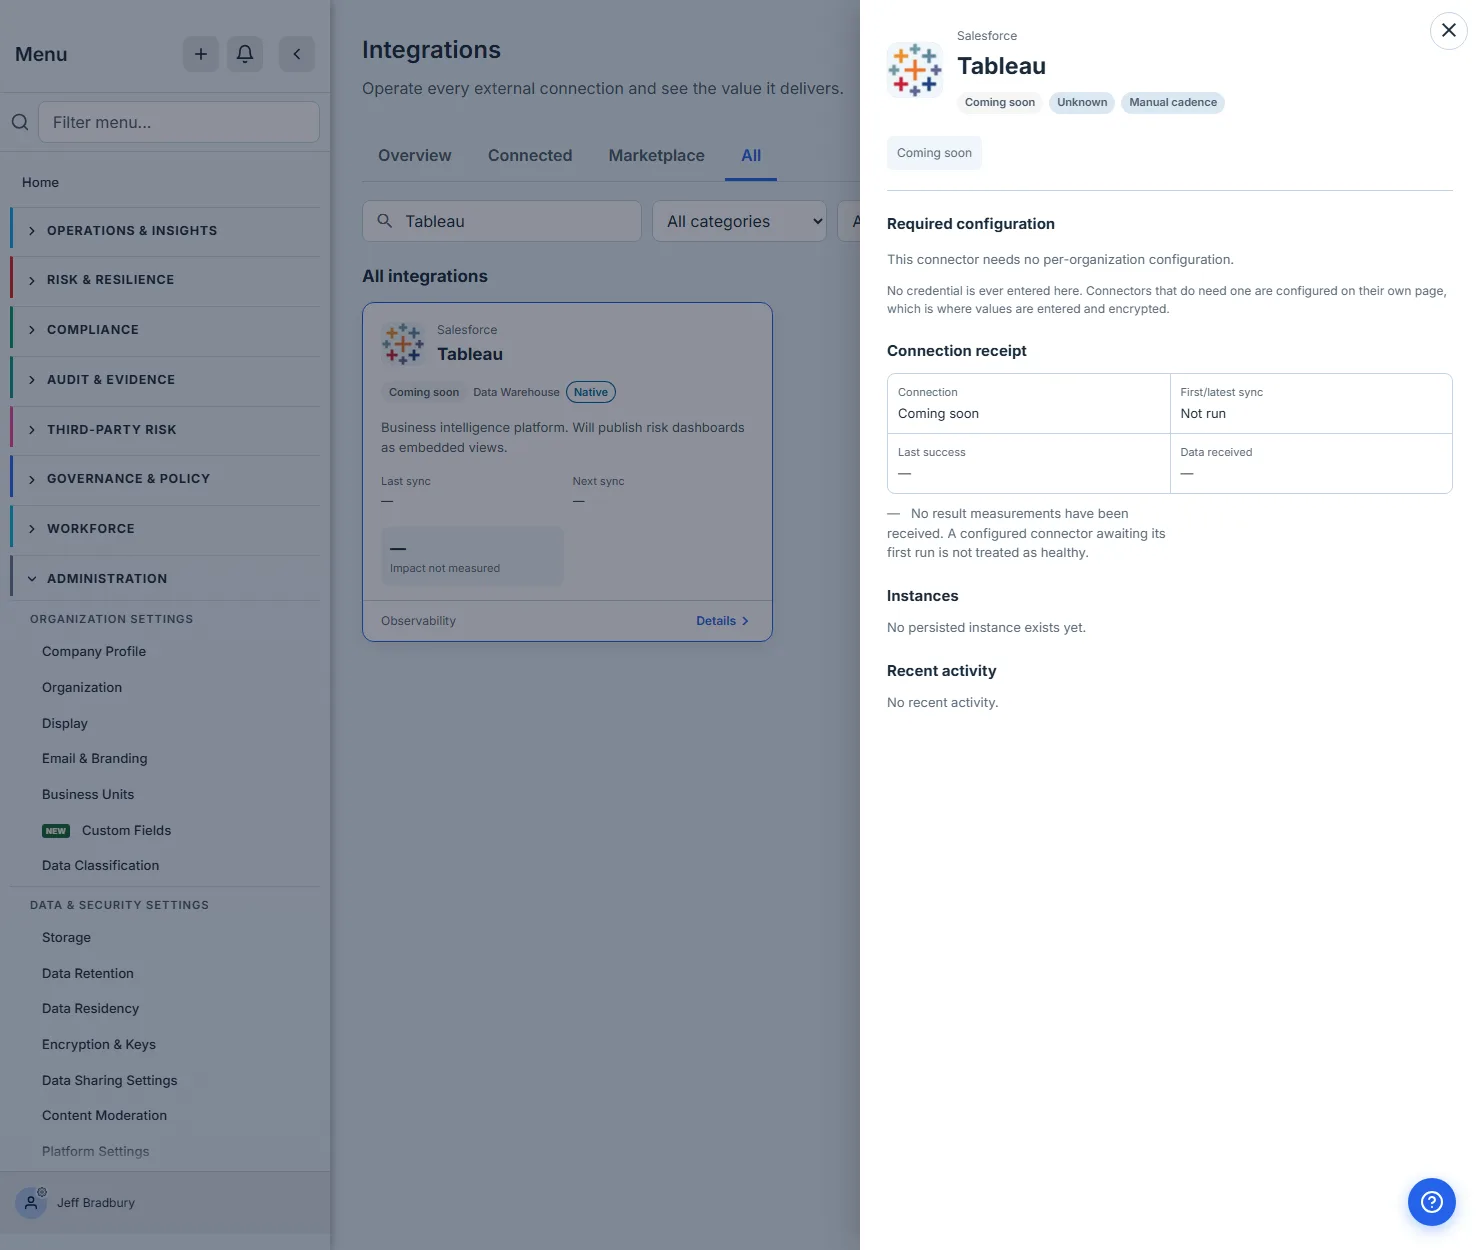Image resolution: width=1480 pixels, height=1250 pixels.
Task: Switch to the Overview tab
Action: click(414, 156)
